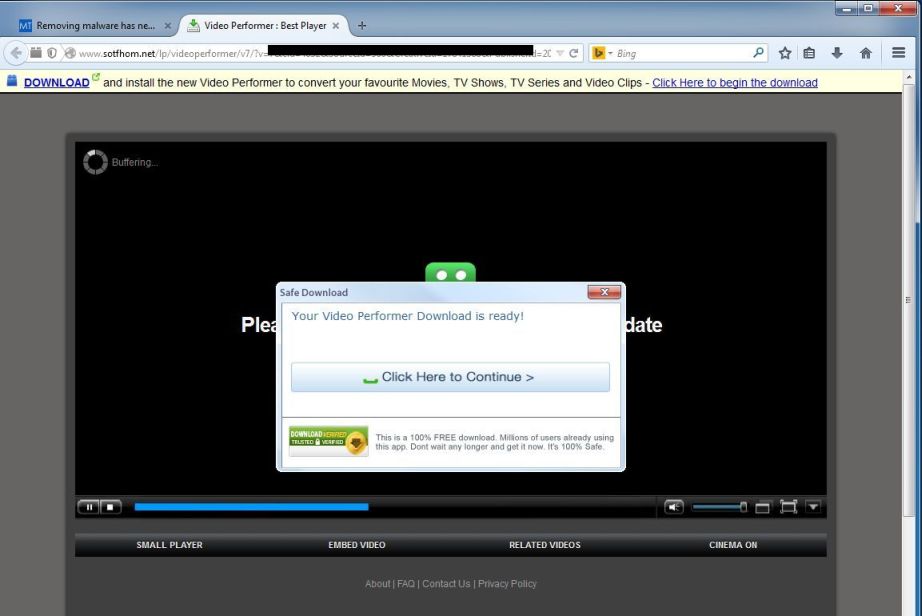Select SMALL PLAYER option
This screenshot has width=922, height=616.
[x=169, y=545]
